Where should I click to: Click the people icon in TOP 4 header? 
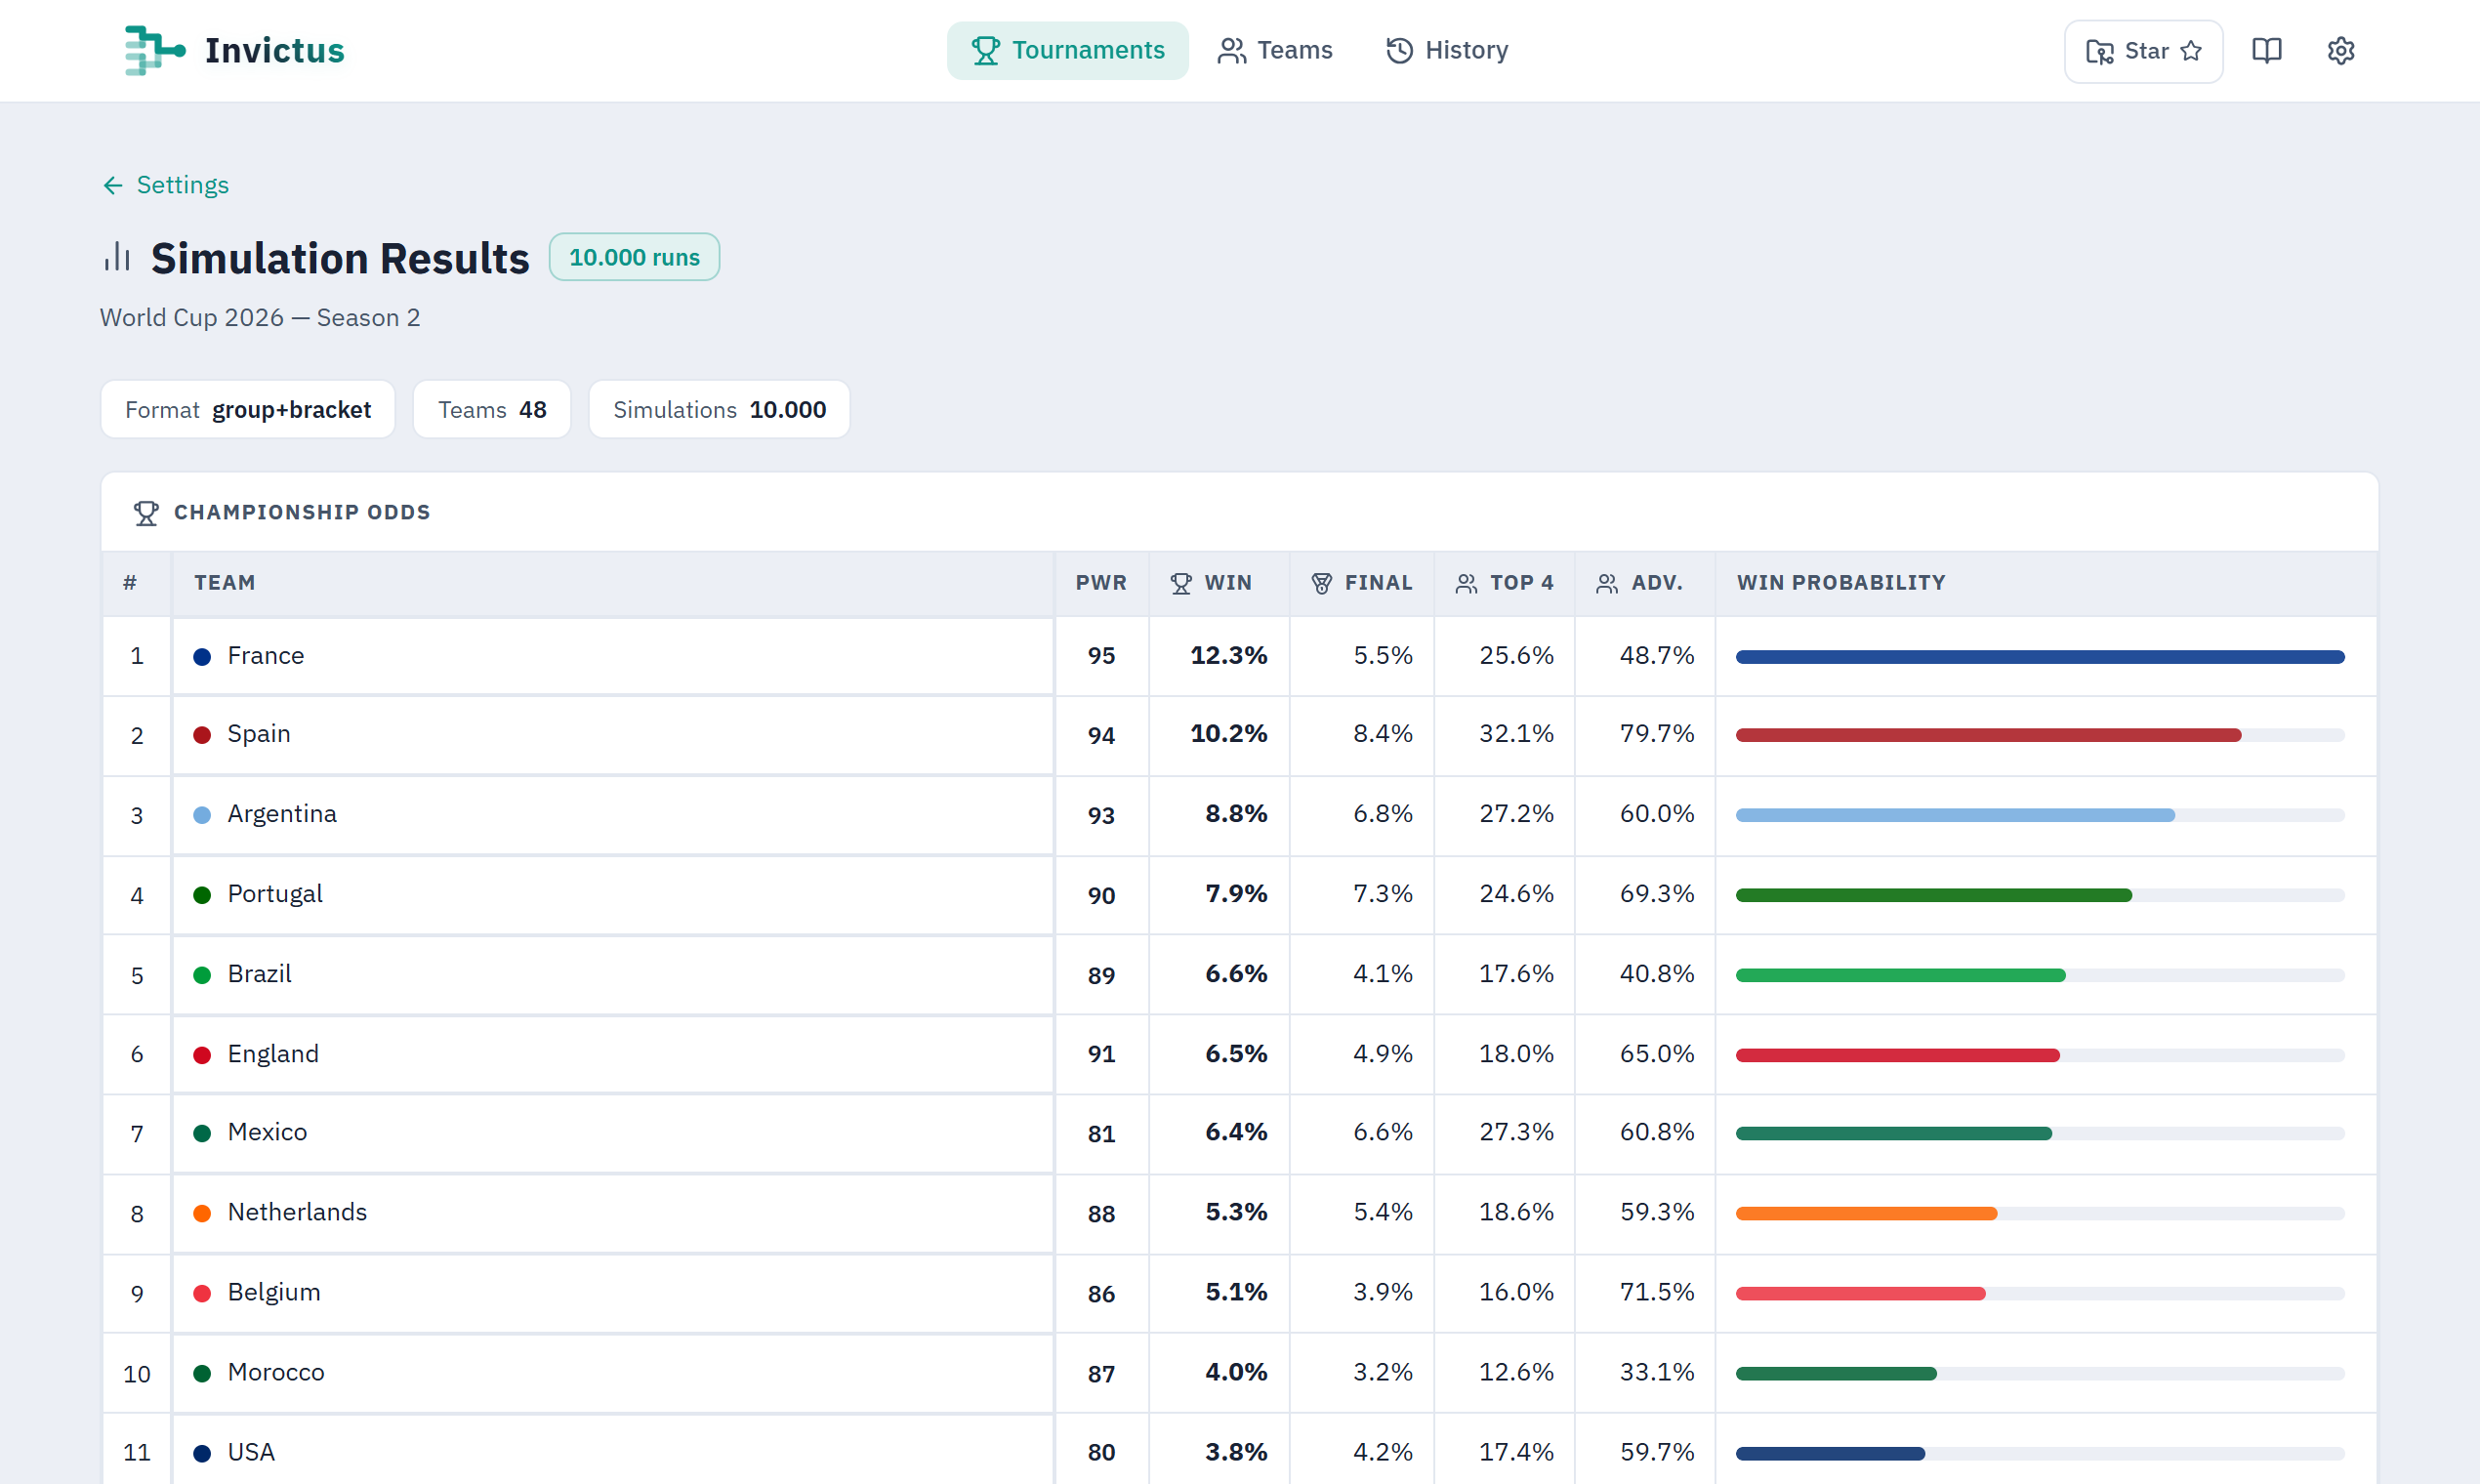click(x=1466, y=583)
